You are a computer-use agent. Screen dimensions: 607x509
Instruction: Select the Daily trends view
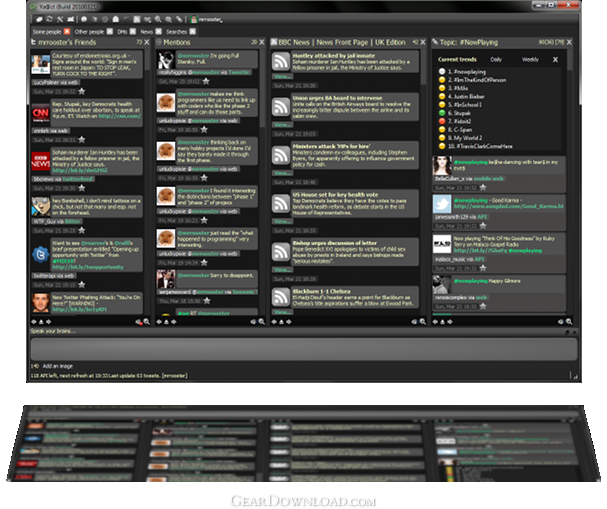[x=496, y=60]
